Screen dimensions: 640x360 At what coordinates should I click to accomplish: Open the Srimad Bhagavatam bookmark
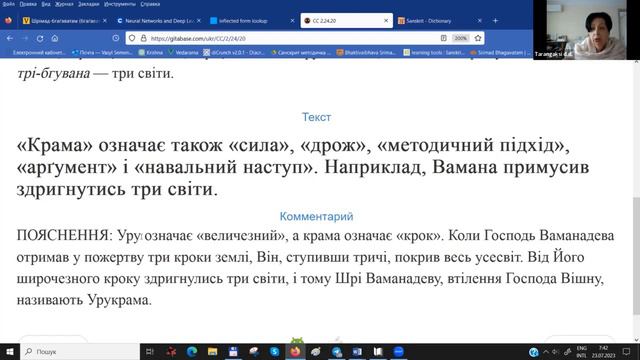500,52
